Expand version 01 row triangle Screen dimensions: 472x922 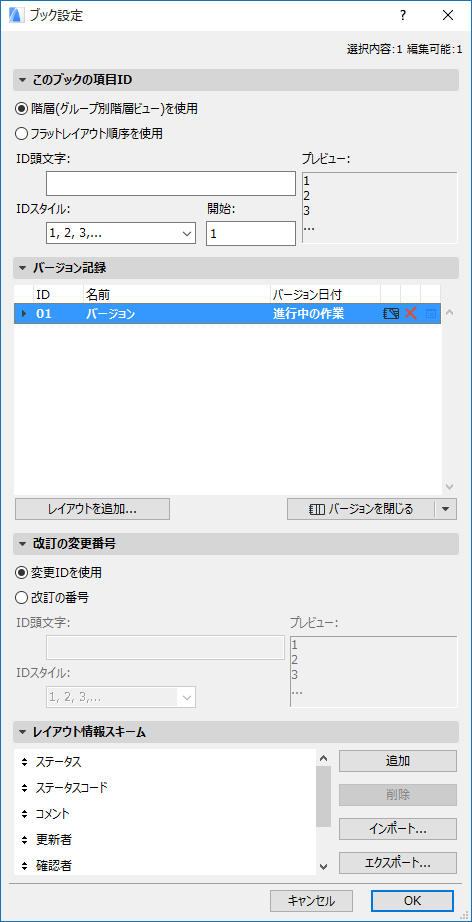pos(24,314)
